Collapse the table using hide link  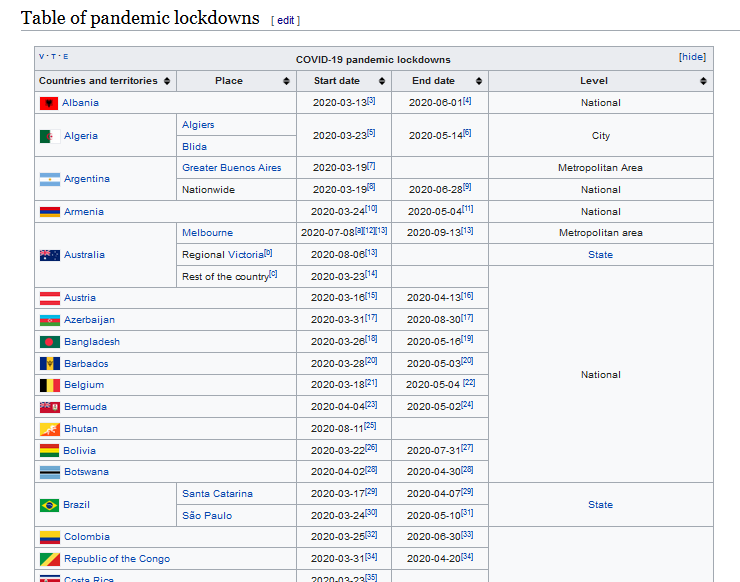[x=692, y=57]
